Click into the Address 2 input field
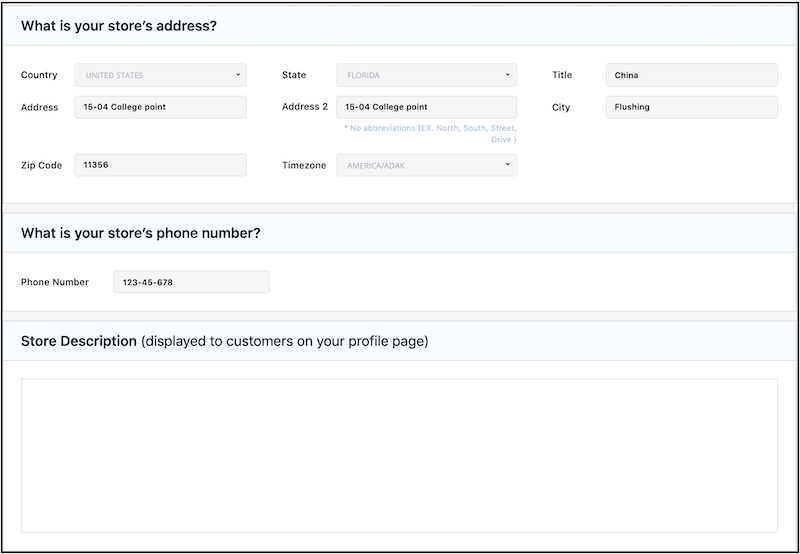Image resolution: width=800 pixels, height=554 pixels. (x=426, y=107)
